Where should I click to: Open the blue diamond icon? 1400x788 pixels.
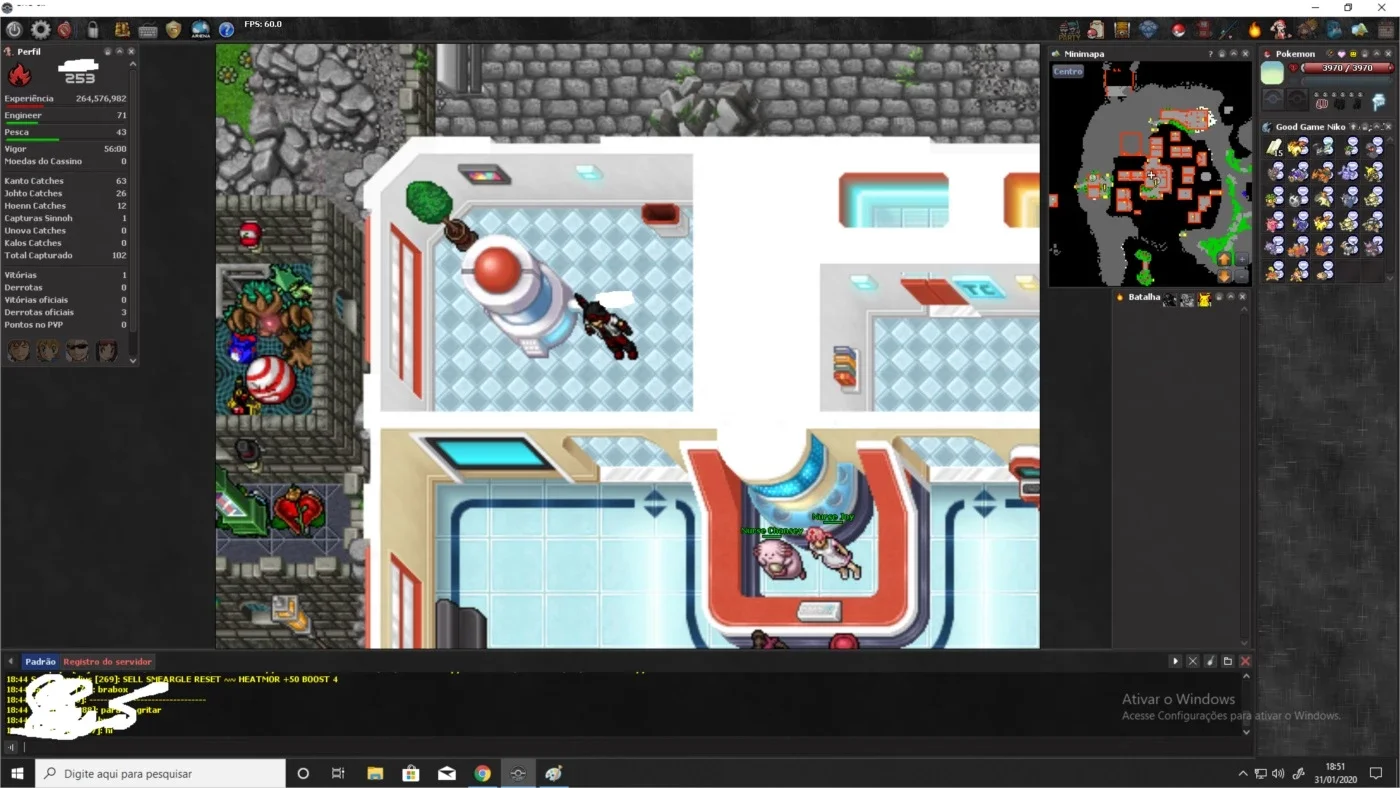point(1149,30)
